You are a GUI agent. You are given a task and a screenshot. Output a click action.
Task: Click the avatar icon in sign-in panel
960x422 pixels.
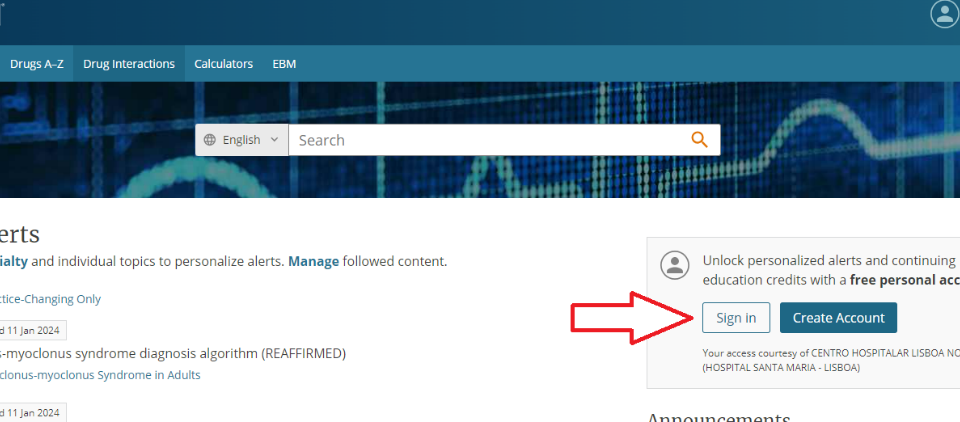coord(675,265)
